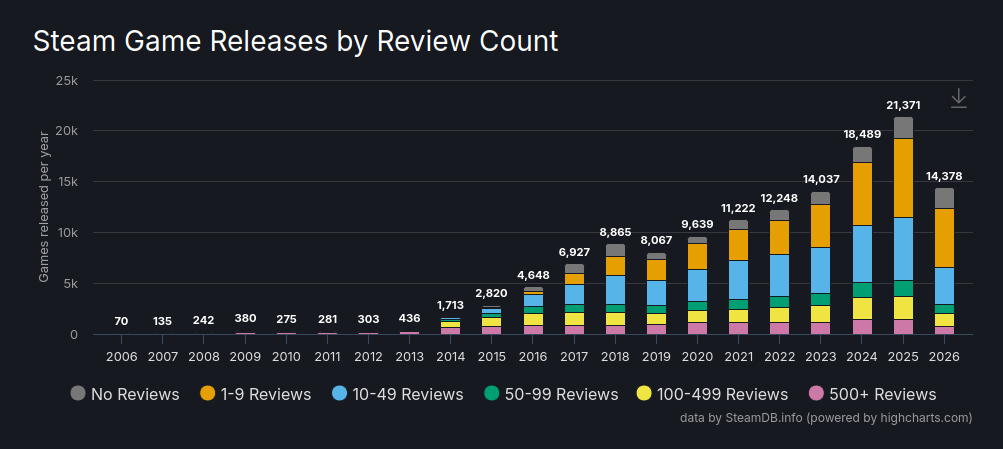This screenshot has height=449, width=1003.
Task: Click the 436 label above 2013
Action: 410,319
